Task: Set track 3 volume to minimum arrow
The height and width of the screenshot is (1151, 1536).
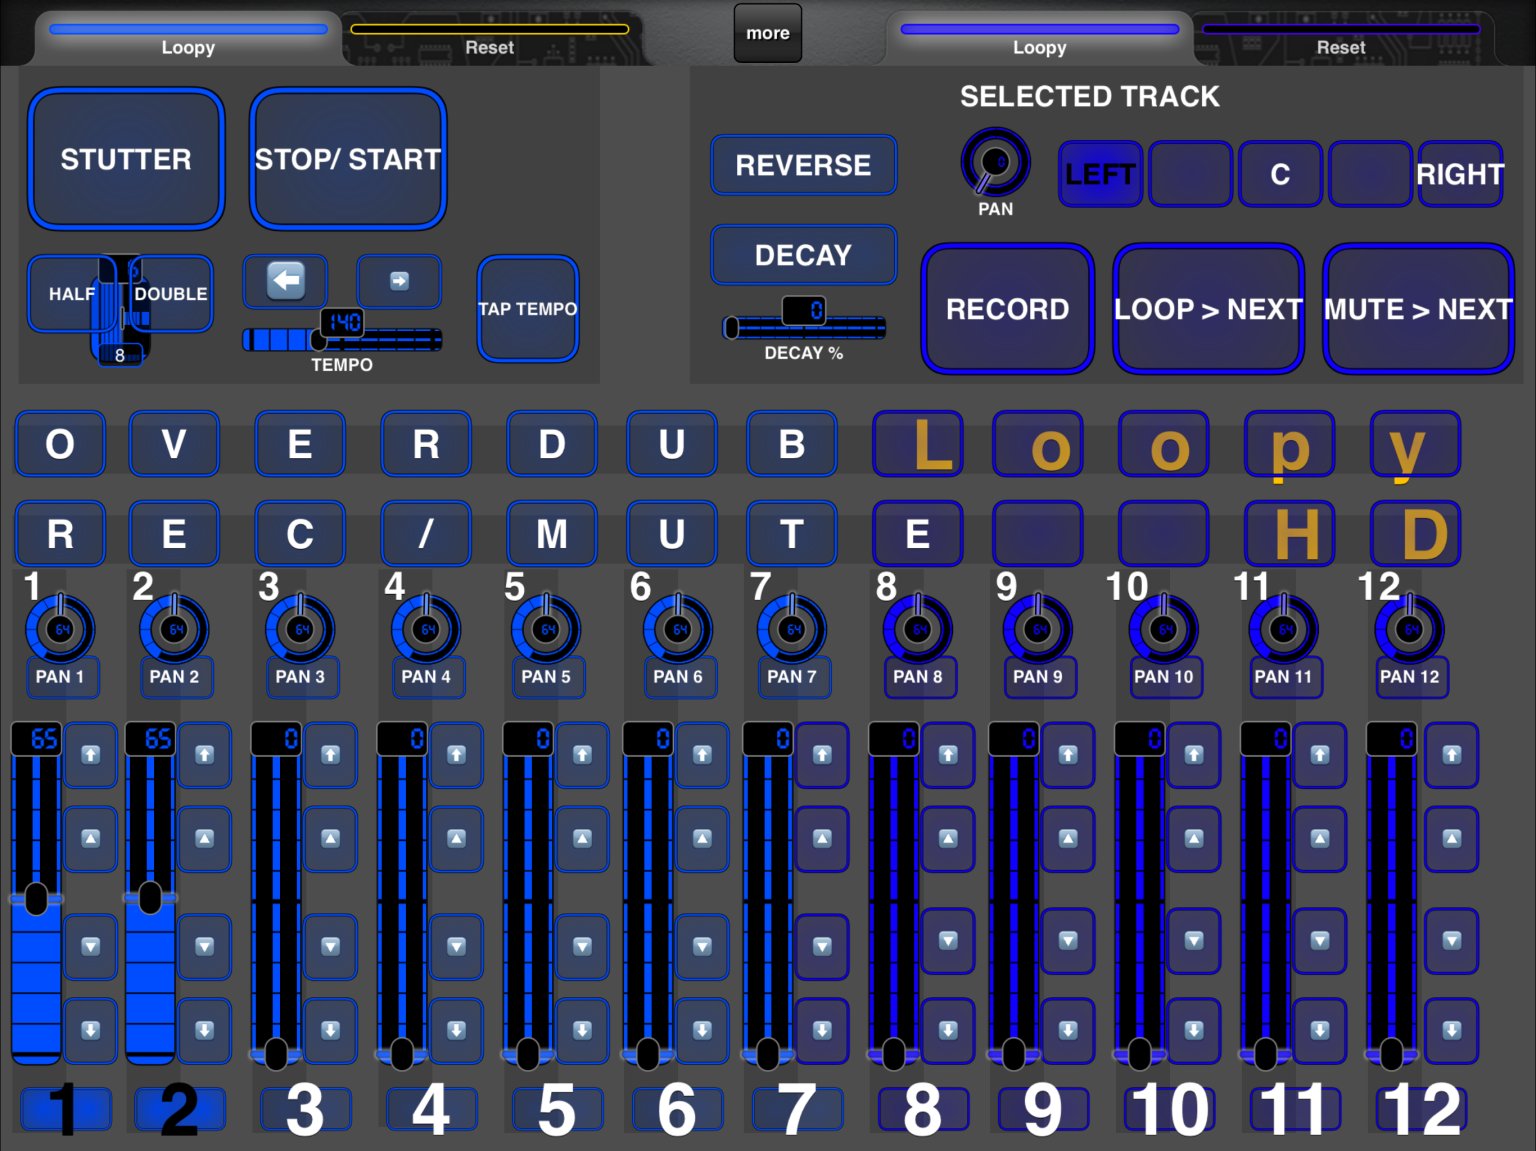Action: click(x=331, y=1030)
